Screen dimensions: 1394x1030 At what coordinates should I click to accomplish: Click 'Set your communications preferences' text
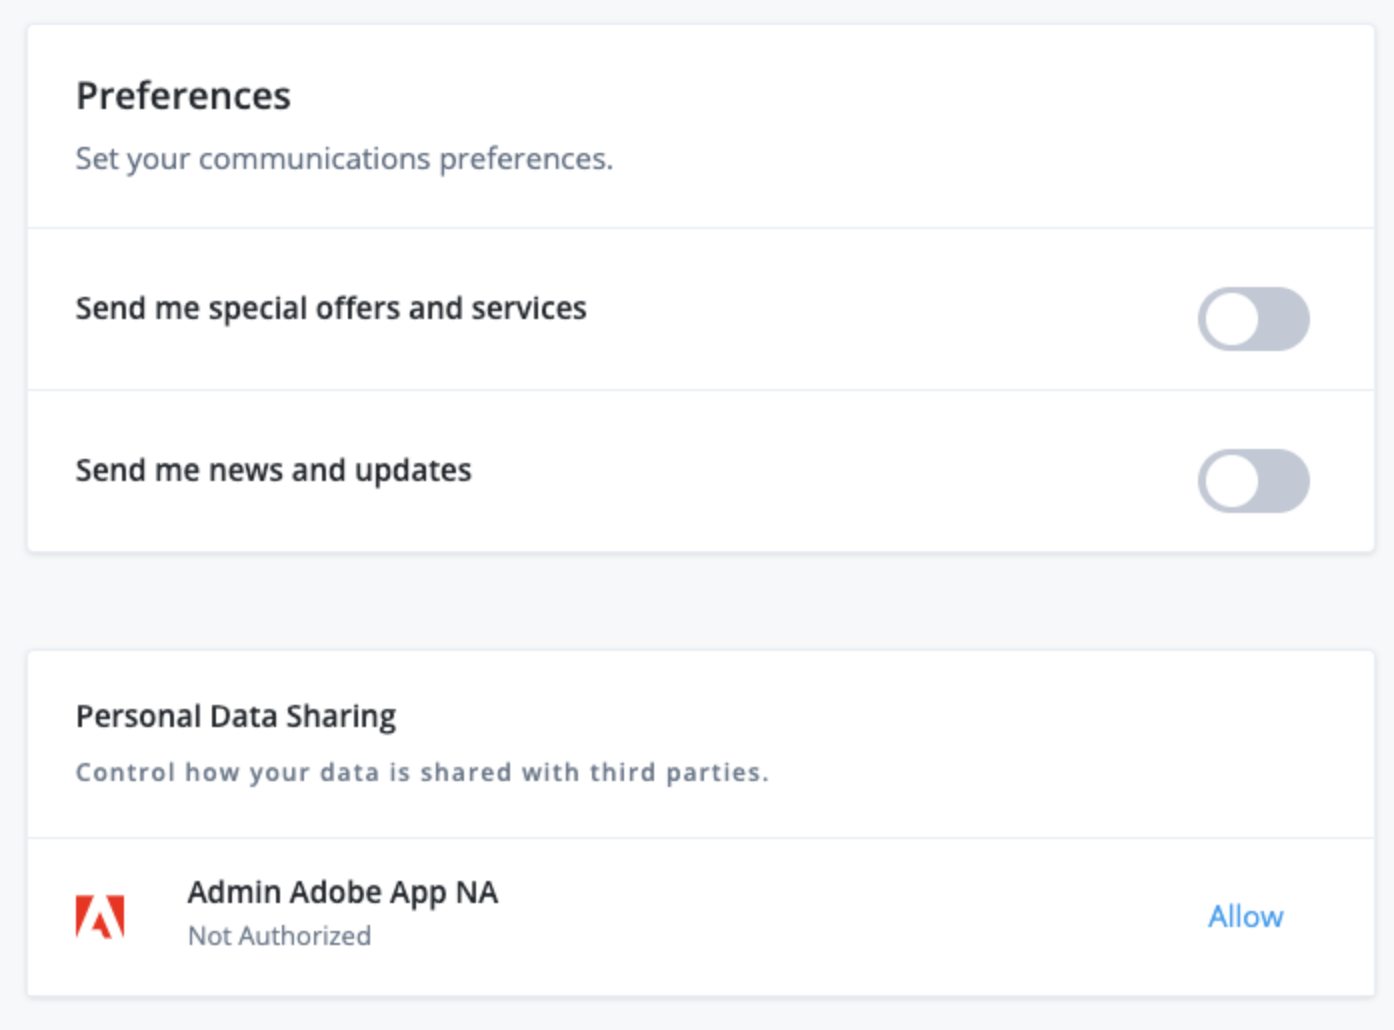(344, 158)
